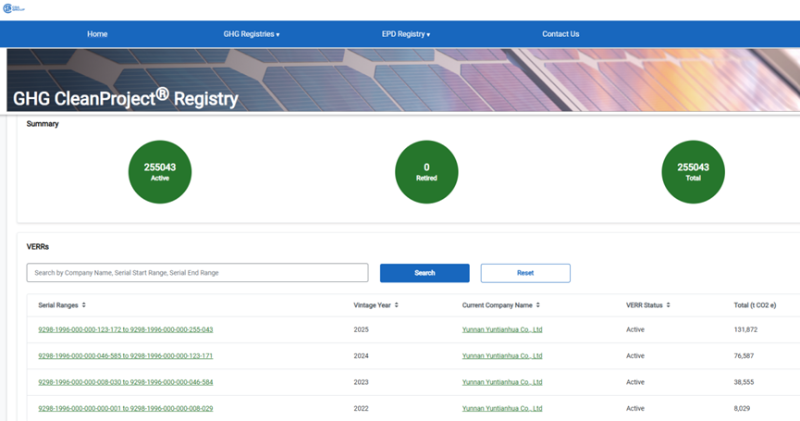Select the 2025 vintage year cell
The image size is (800, 421).
[361, 330]
